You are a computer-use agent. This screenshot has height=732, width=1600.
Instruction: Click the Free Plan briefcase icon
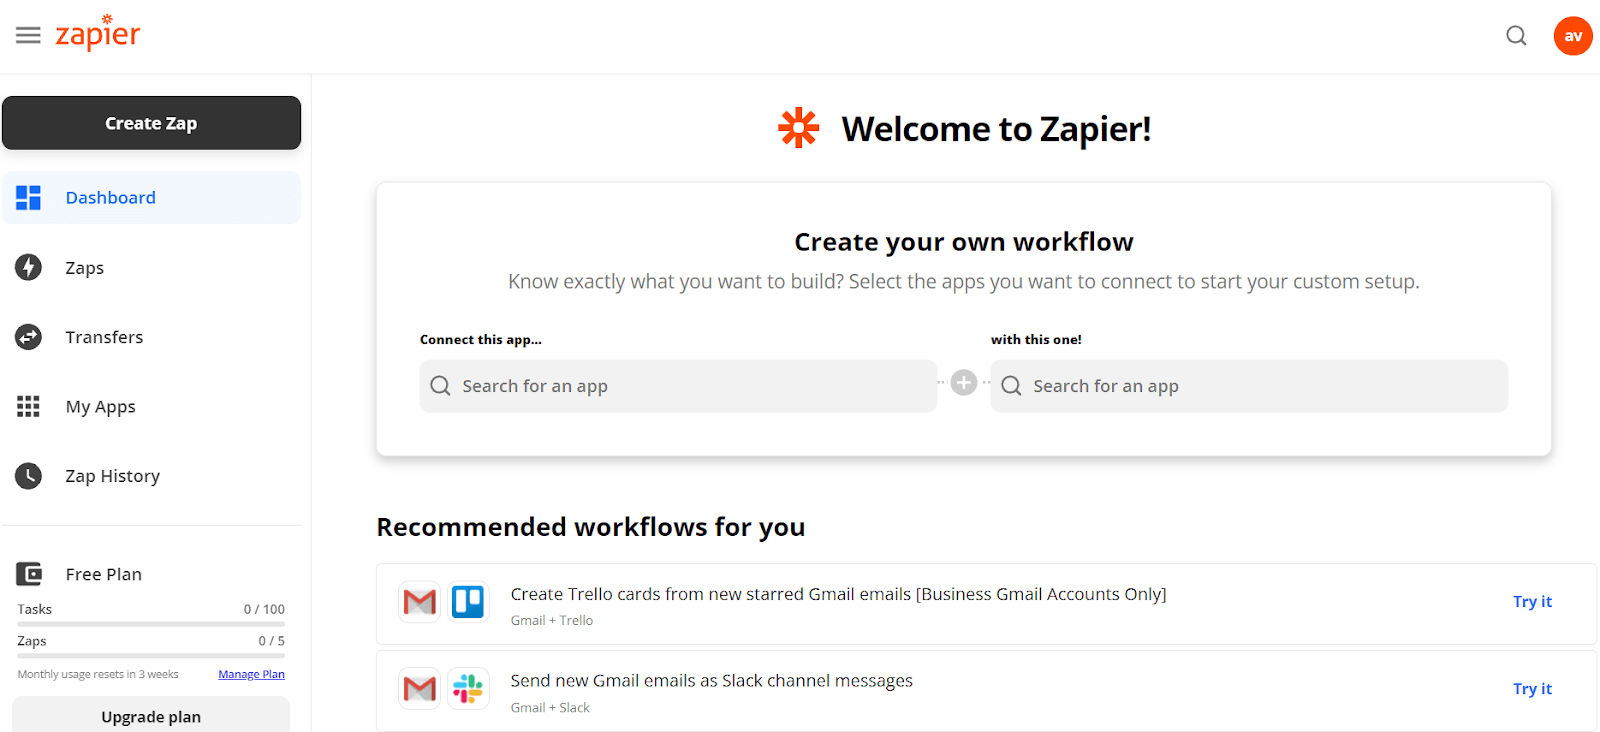tap(28, 573)
